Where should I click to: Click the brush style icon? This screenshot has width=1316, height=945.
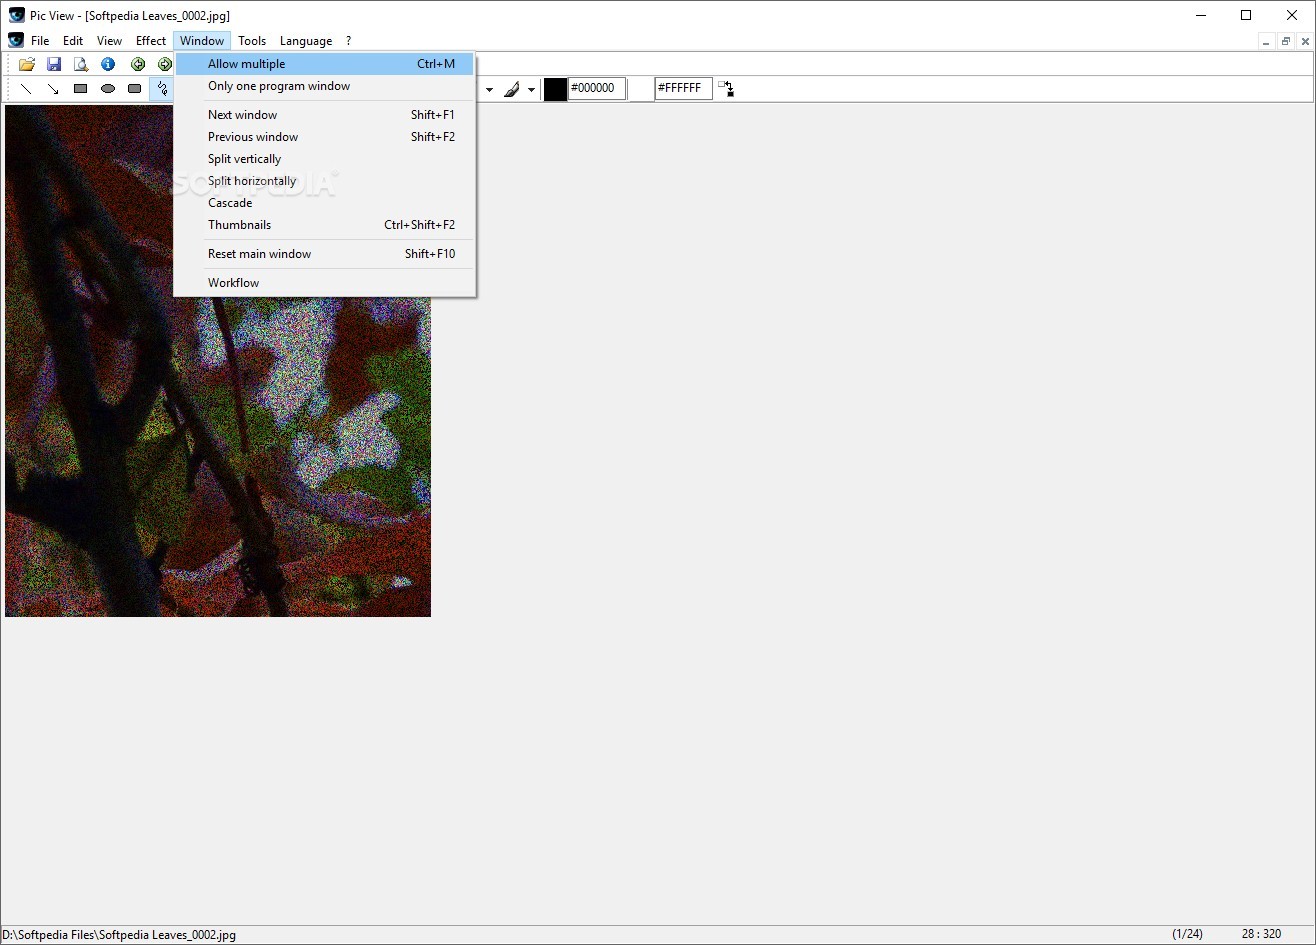[x=512, y=89]
